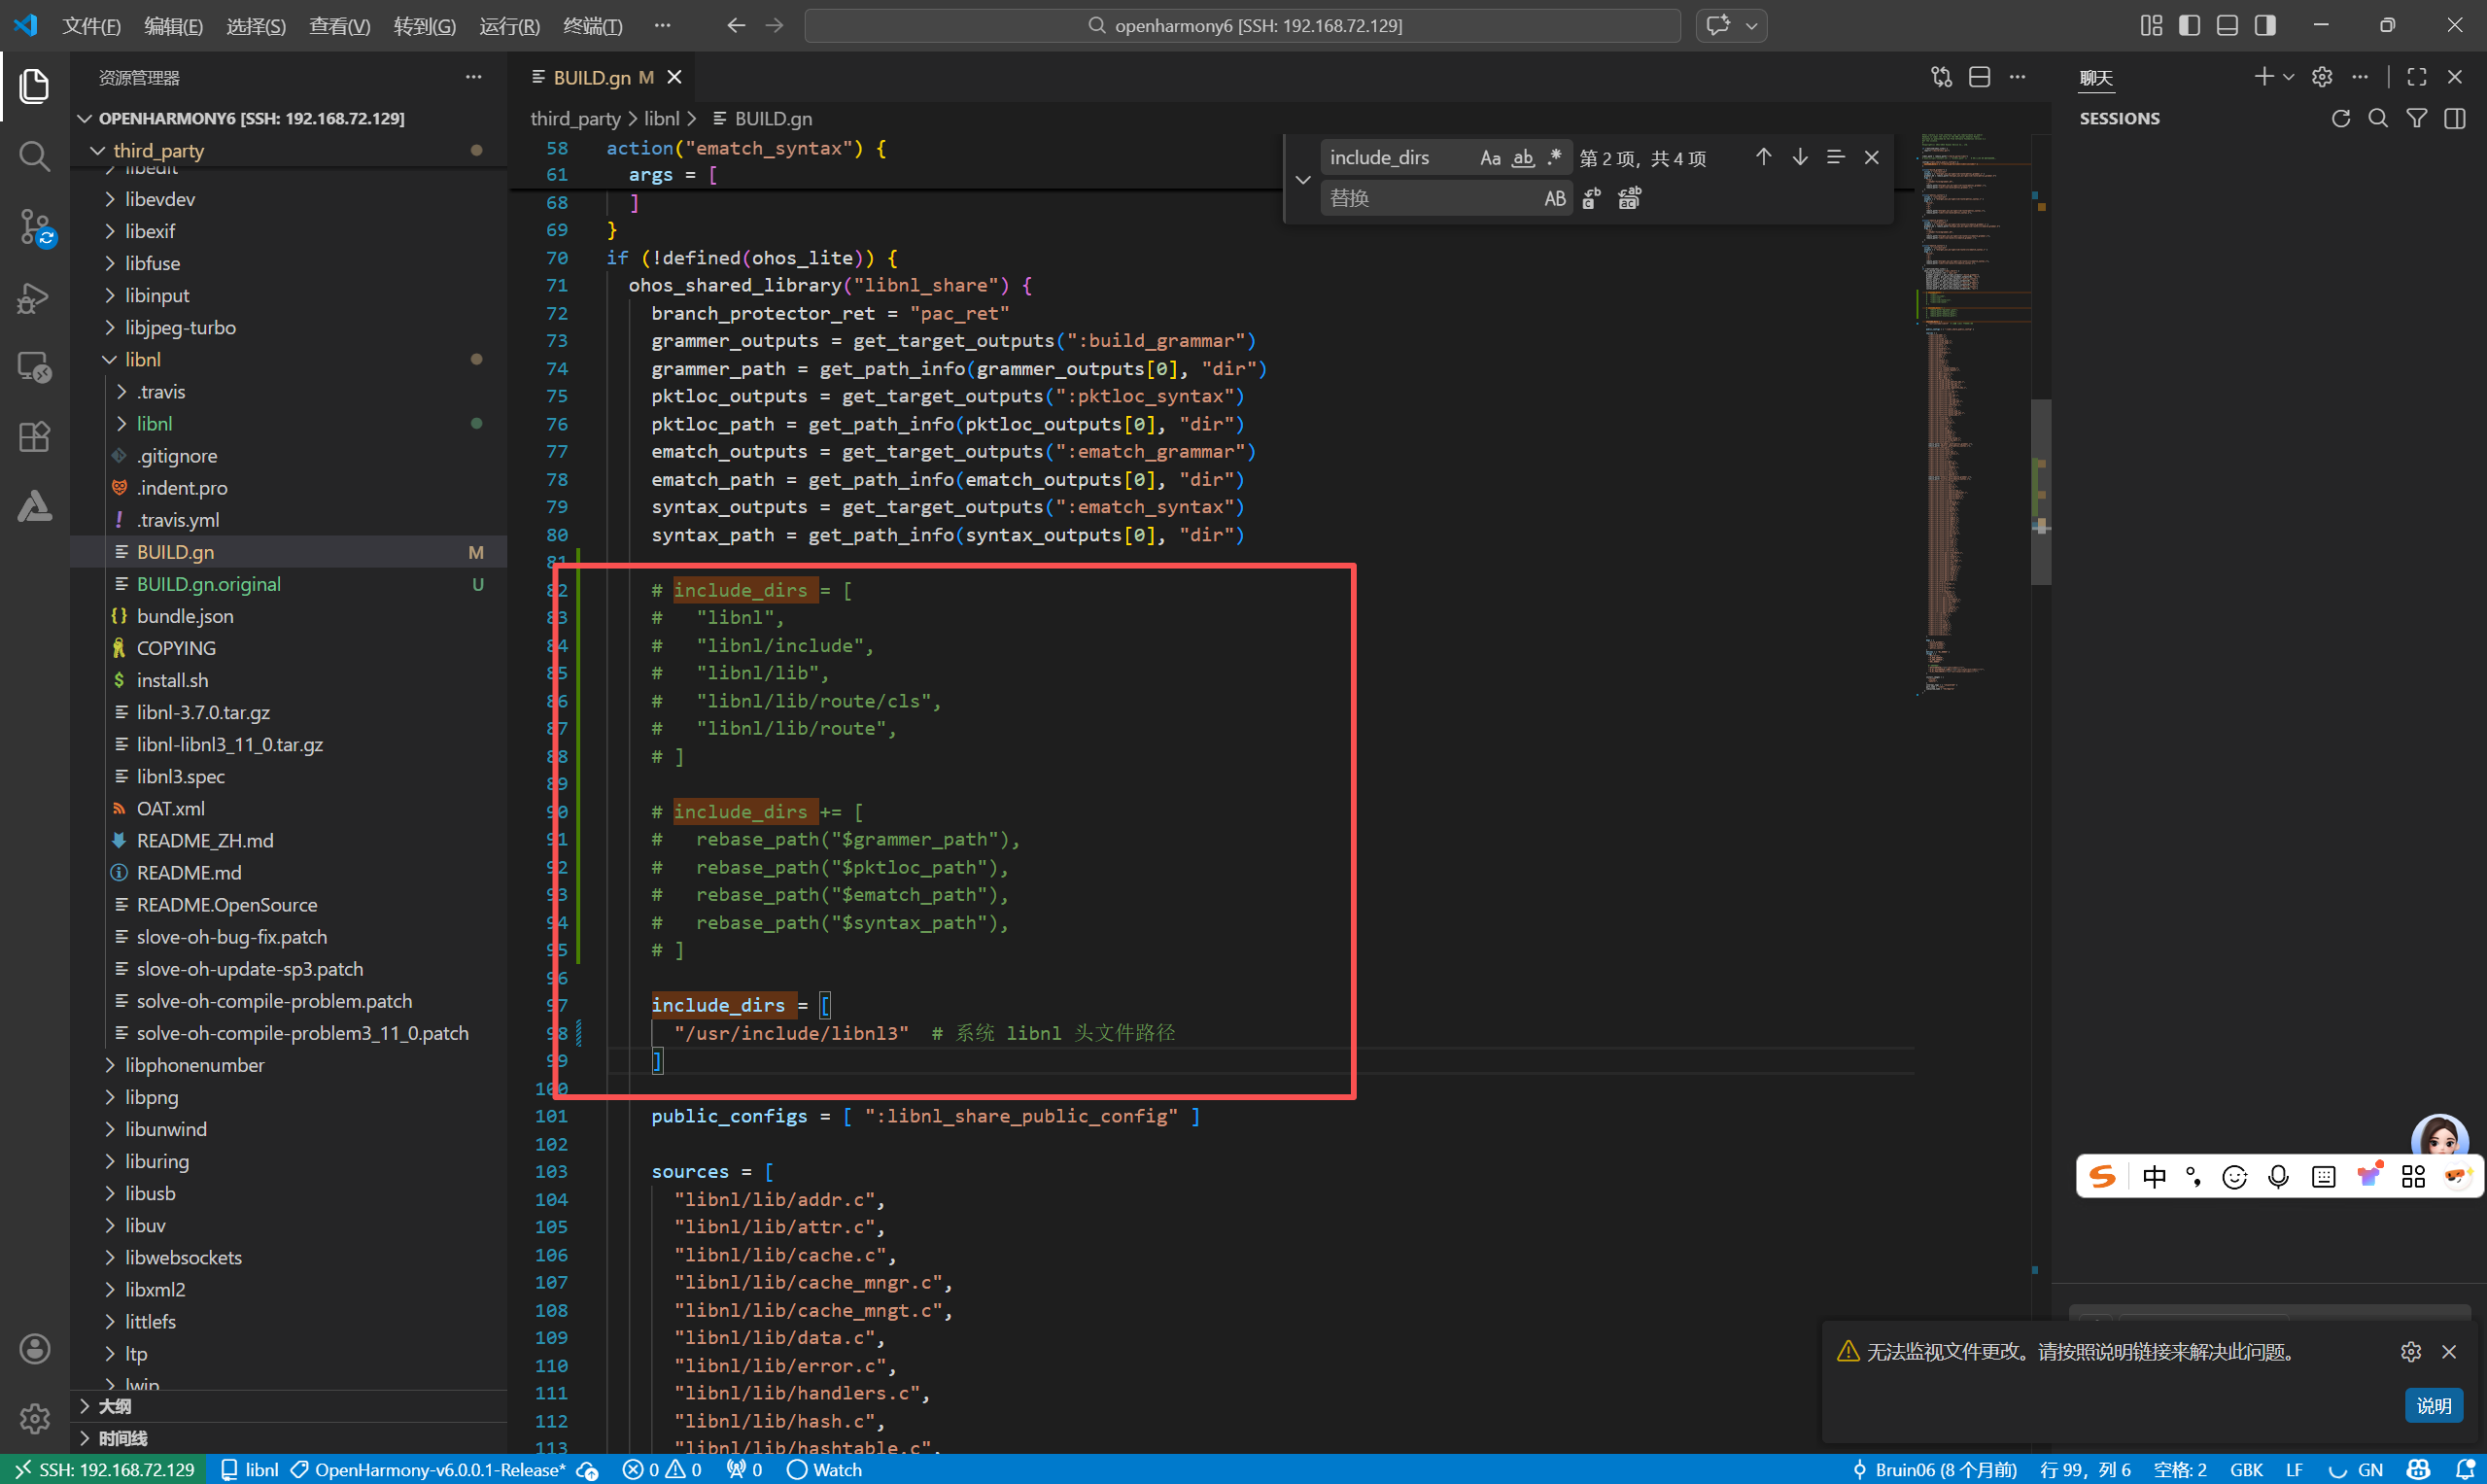Image resolution: width=2487 pixels, height=1484 pixels.
Task: Open Run and Debug view
Action: click(x=34, y=297)
